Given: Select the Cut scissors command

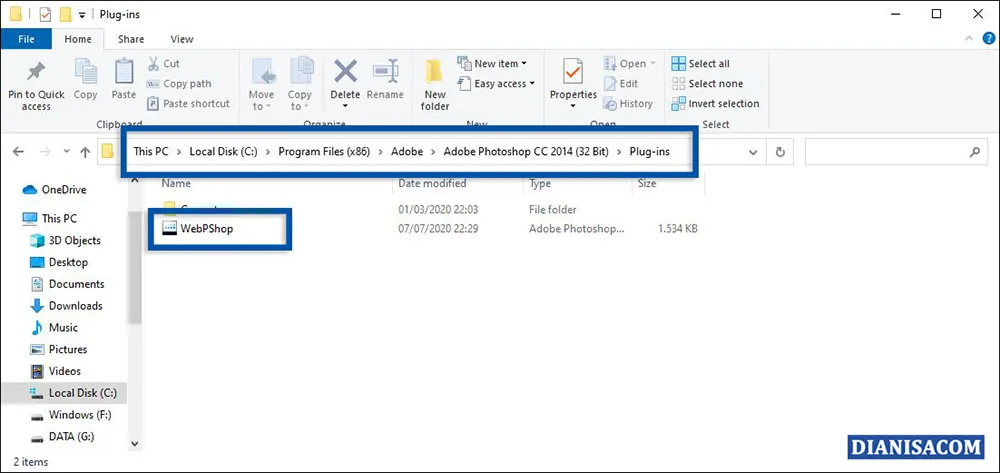Looking at the screenshot, I should pos(163,64).
